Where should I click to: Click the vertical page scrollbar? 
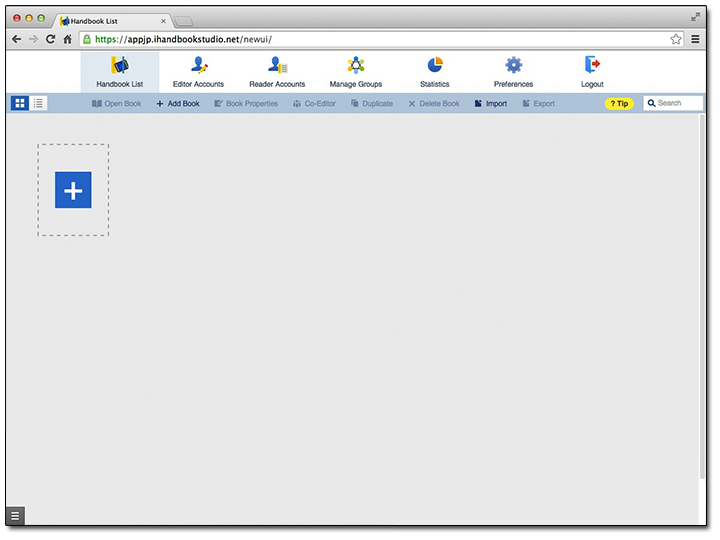coord(702,297)
